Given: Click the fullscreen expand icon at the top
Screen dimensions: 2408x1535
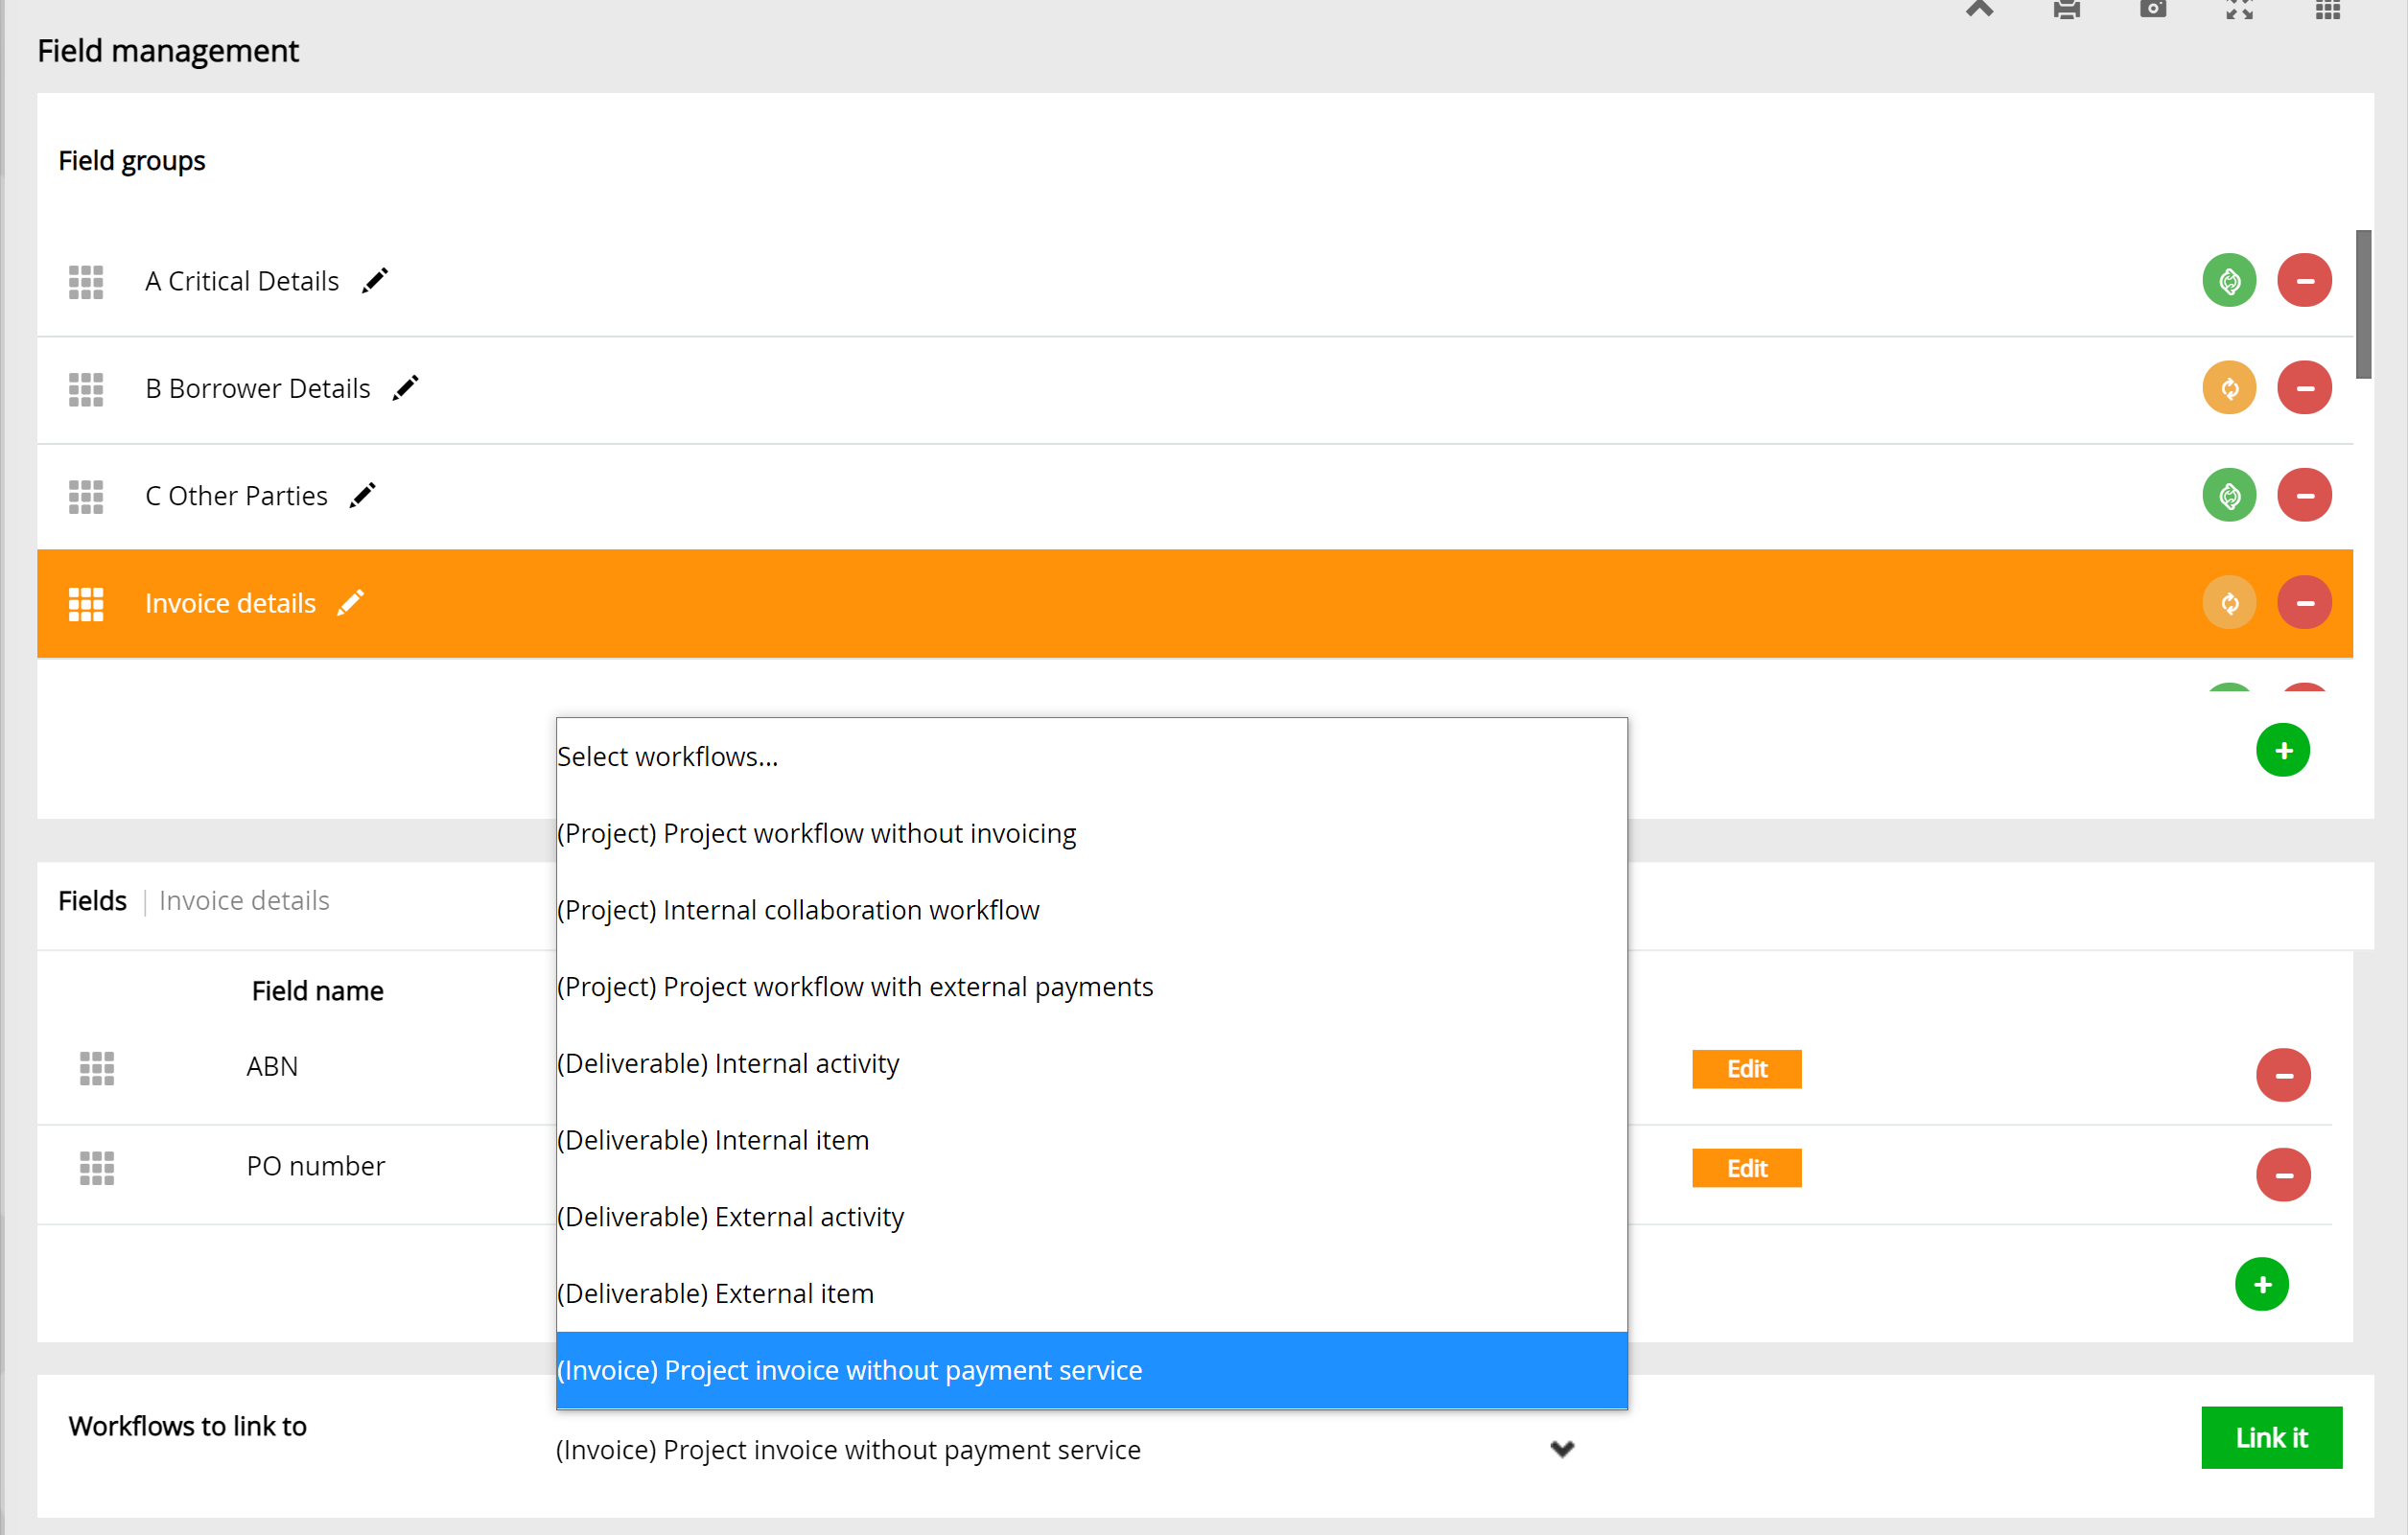Looking at the screenshot, I should click(x=2239, y=9).
